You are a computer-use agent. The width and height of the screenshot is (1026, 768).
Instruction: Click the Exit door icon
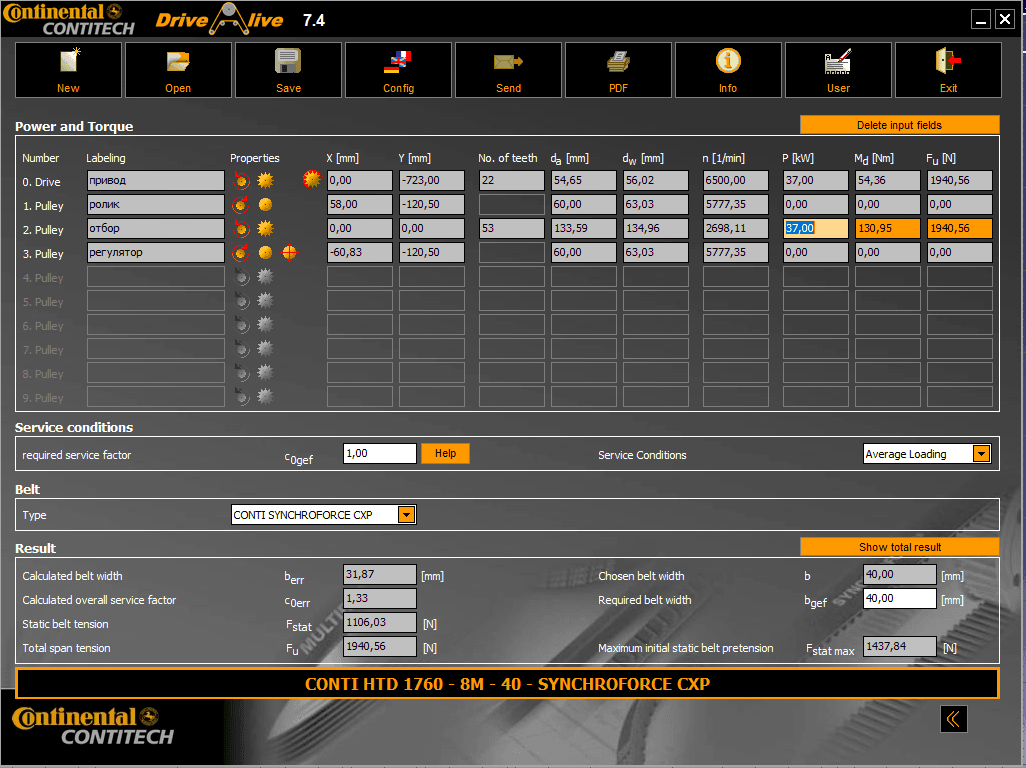948,69
